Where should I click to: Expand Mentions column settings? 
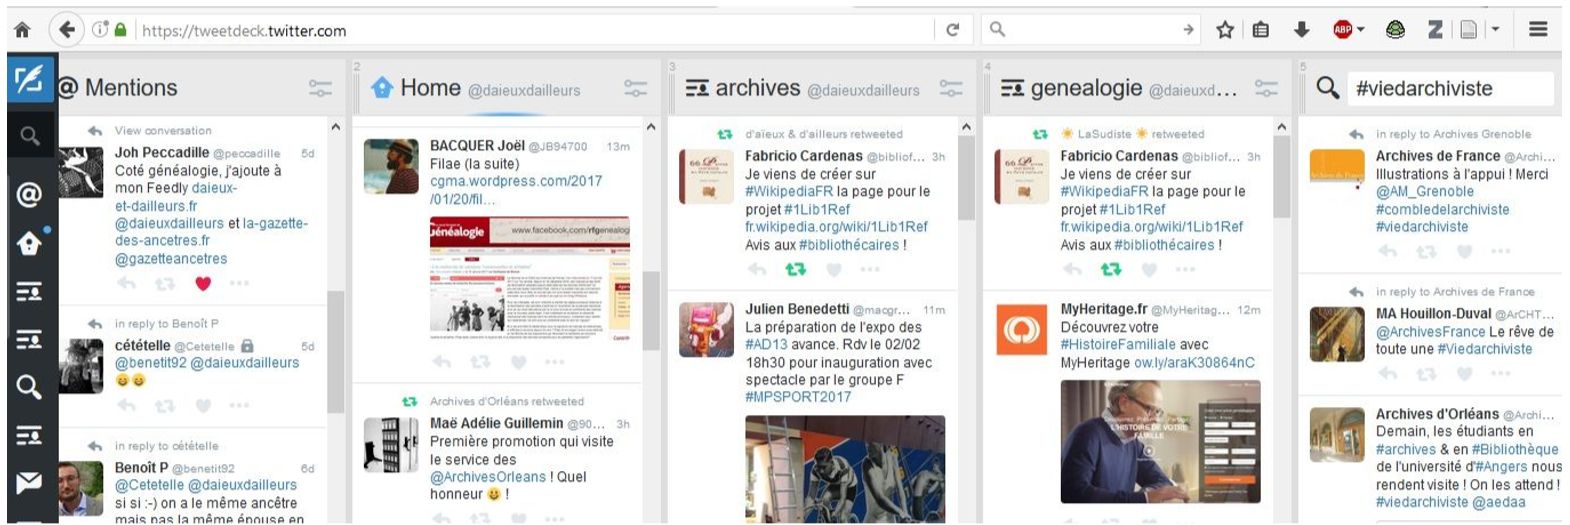[x=320, y=88]
